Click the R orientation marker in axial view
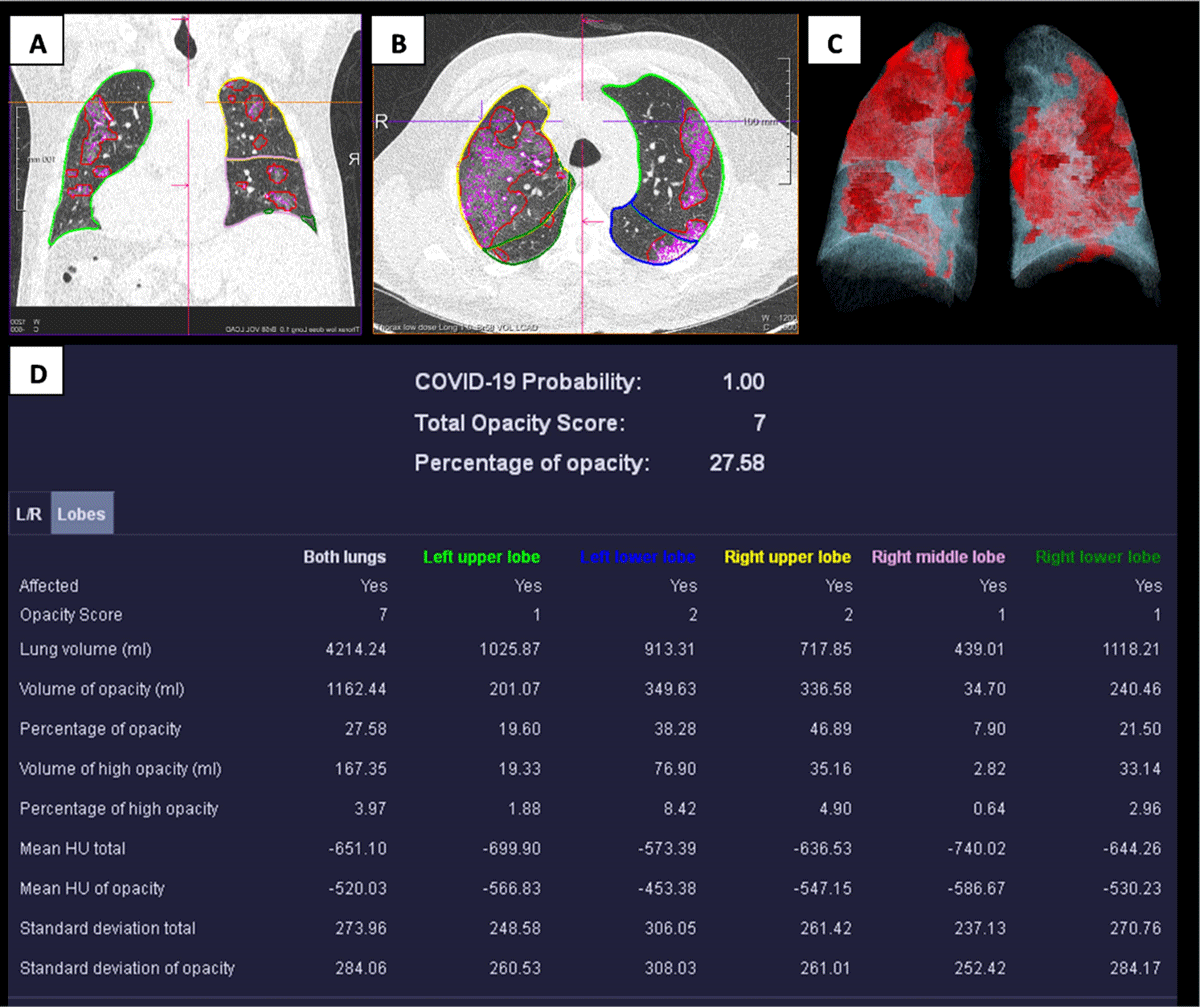The width and height of the screenshot is (1200, 1007). point(381,120)
